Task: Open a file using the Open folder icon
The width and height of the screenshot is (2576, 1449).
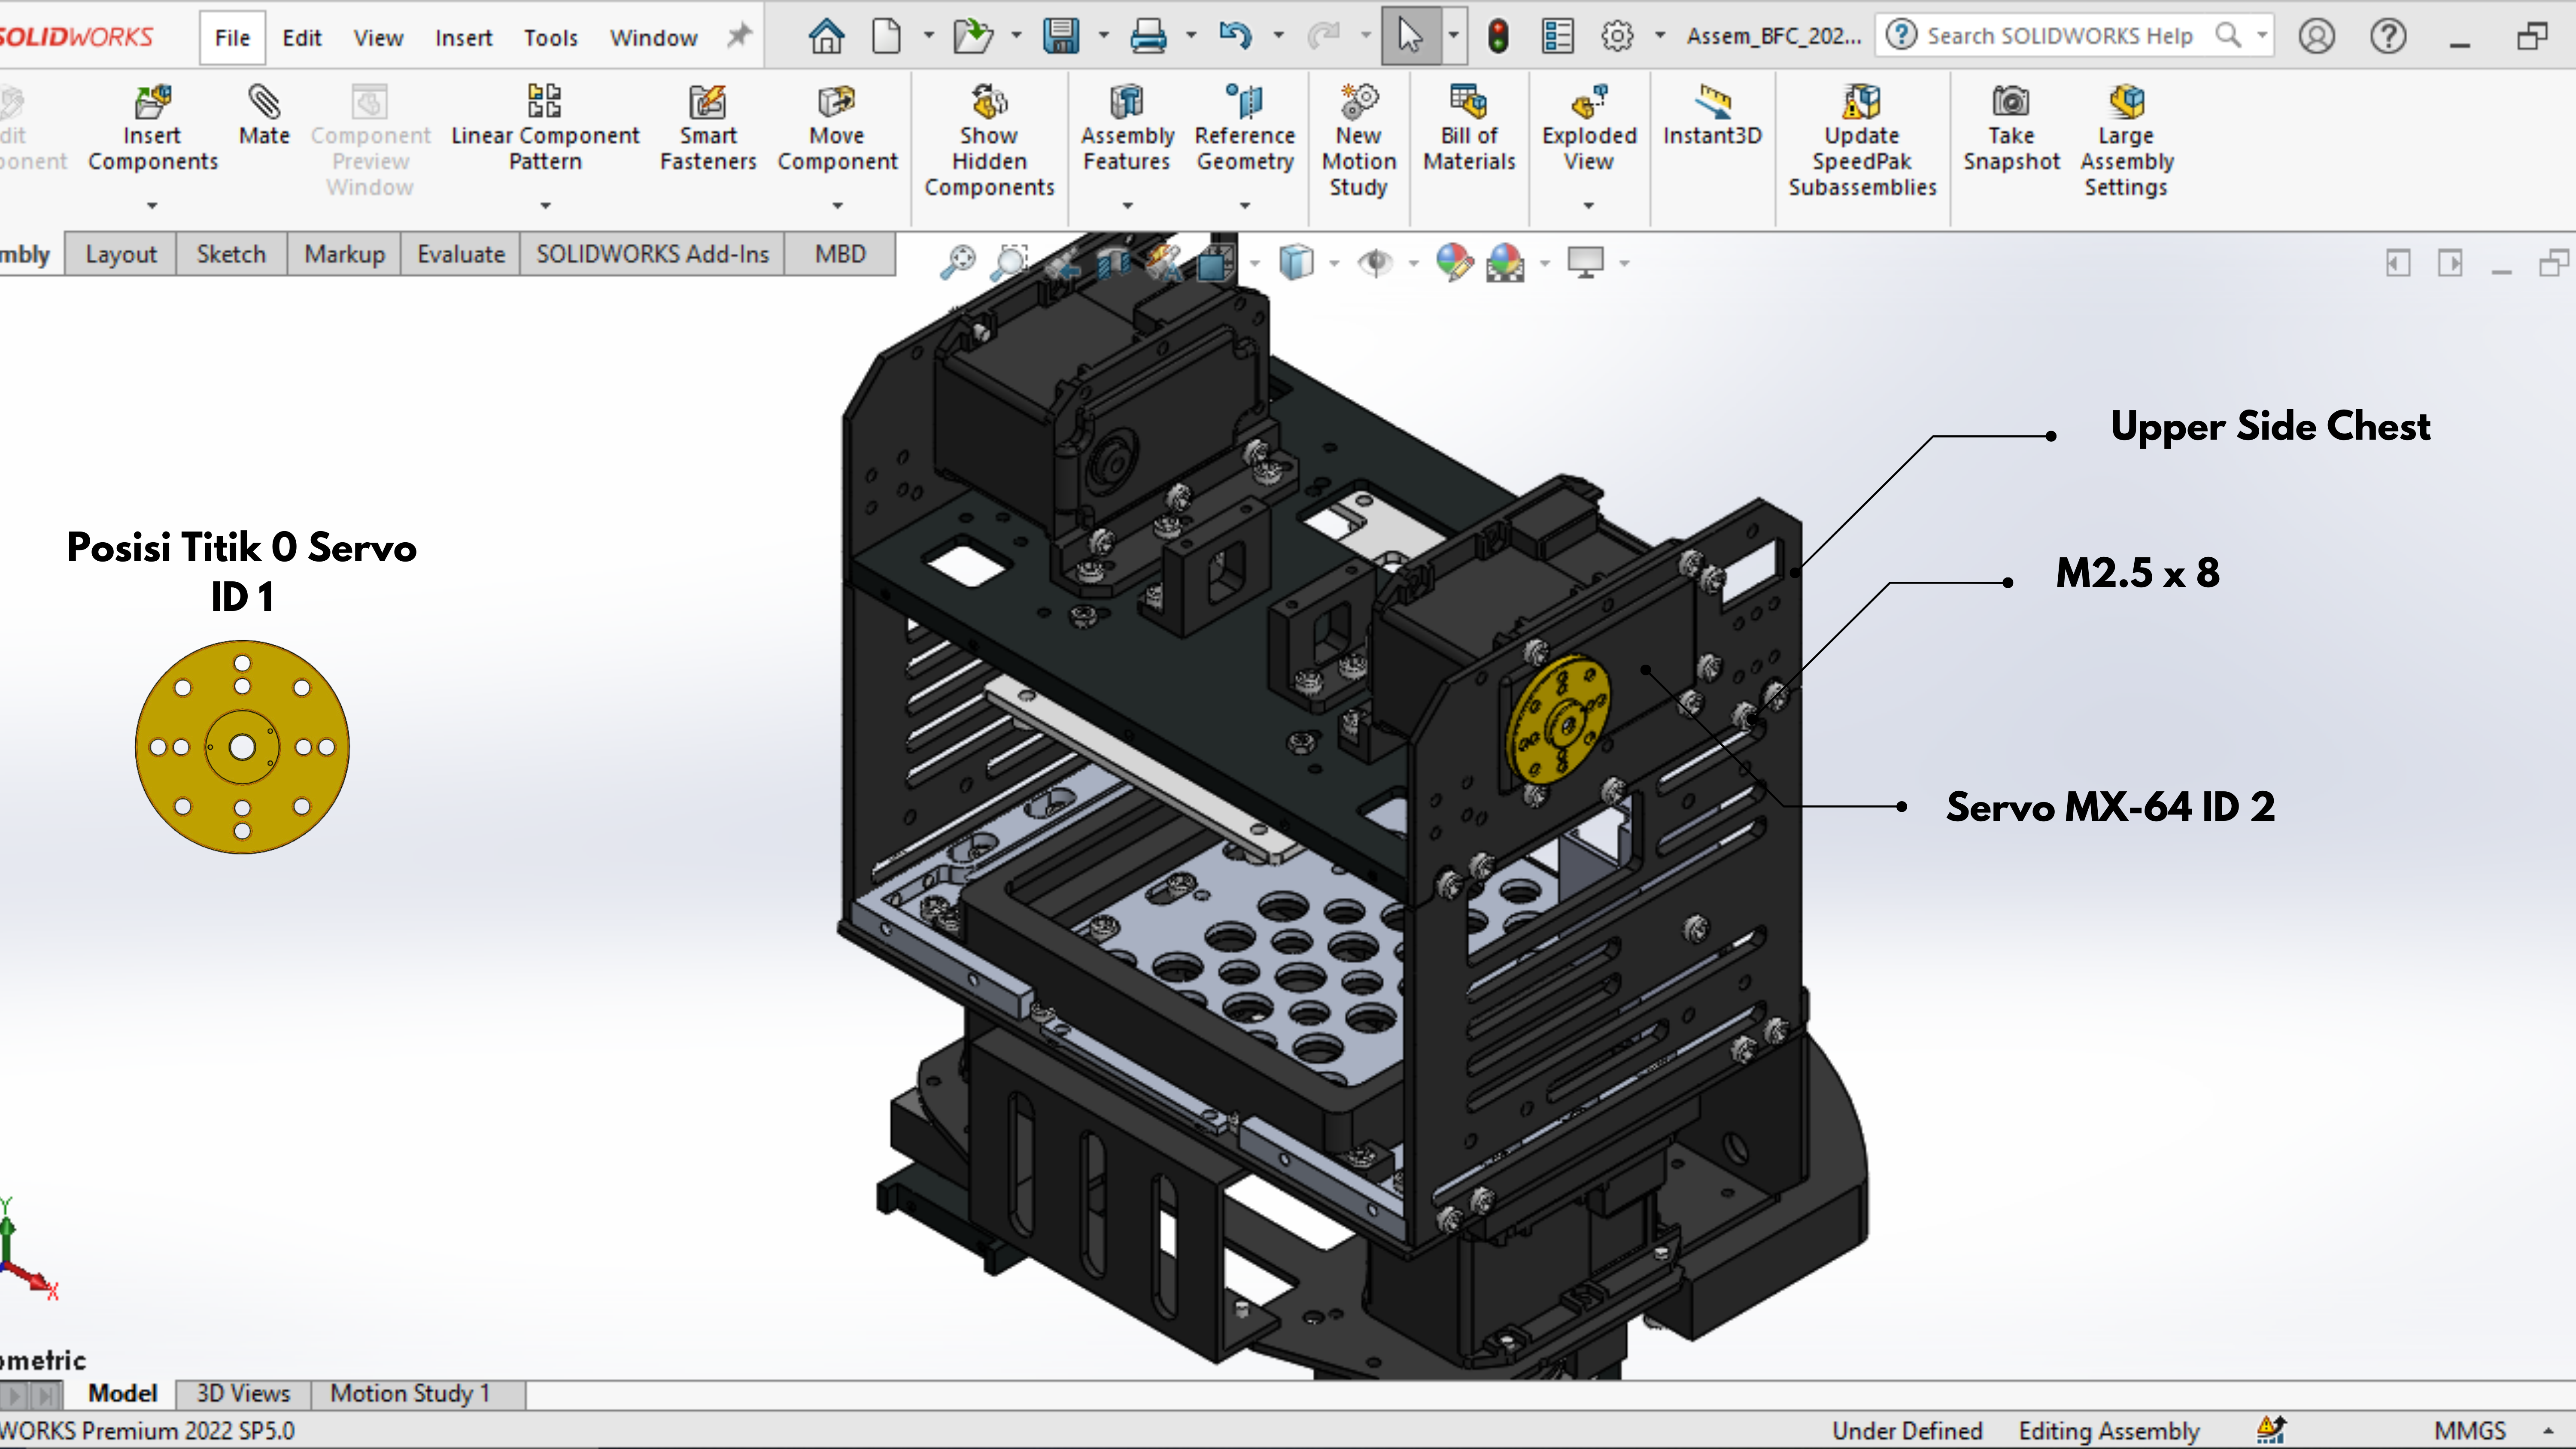Action: [x=972, y=37]
